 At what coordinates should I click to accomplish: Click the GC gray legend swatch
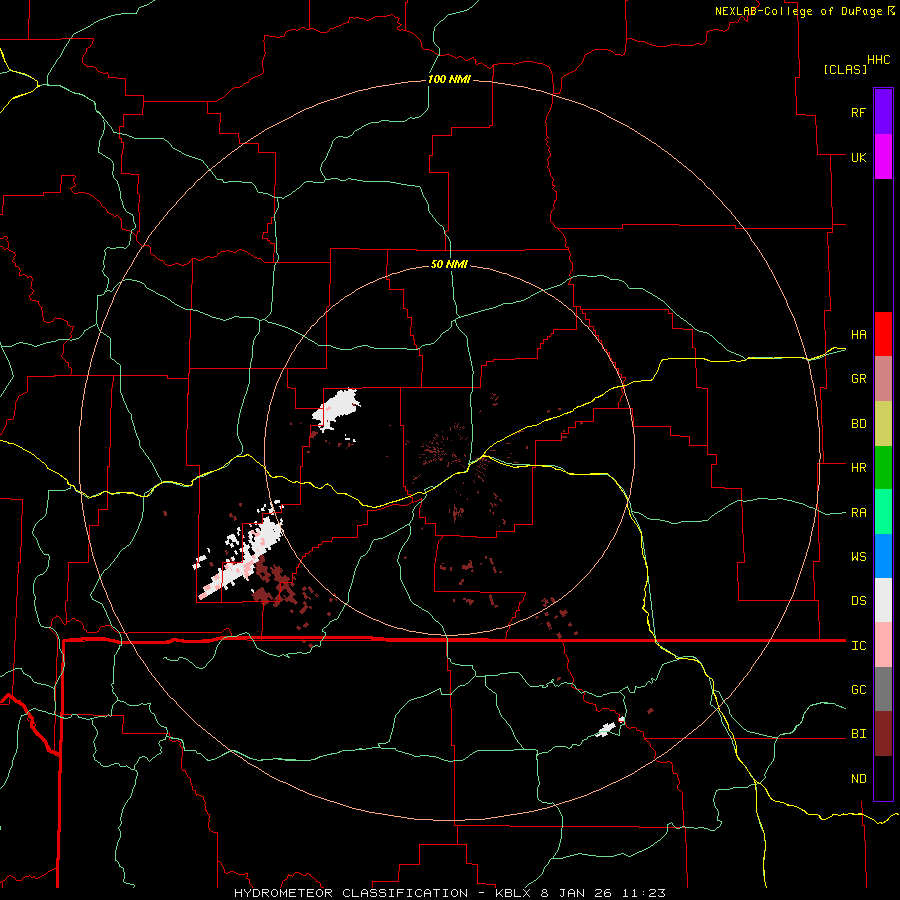[883, 689]
